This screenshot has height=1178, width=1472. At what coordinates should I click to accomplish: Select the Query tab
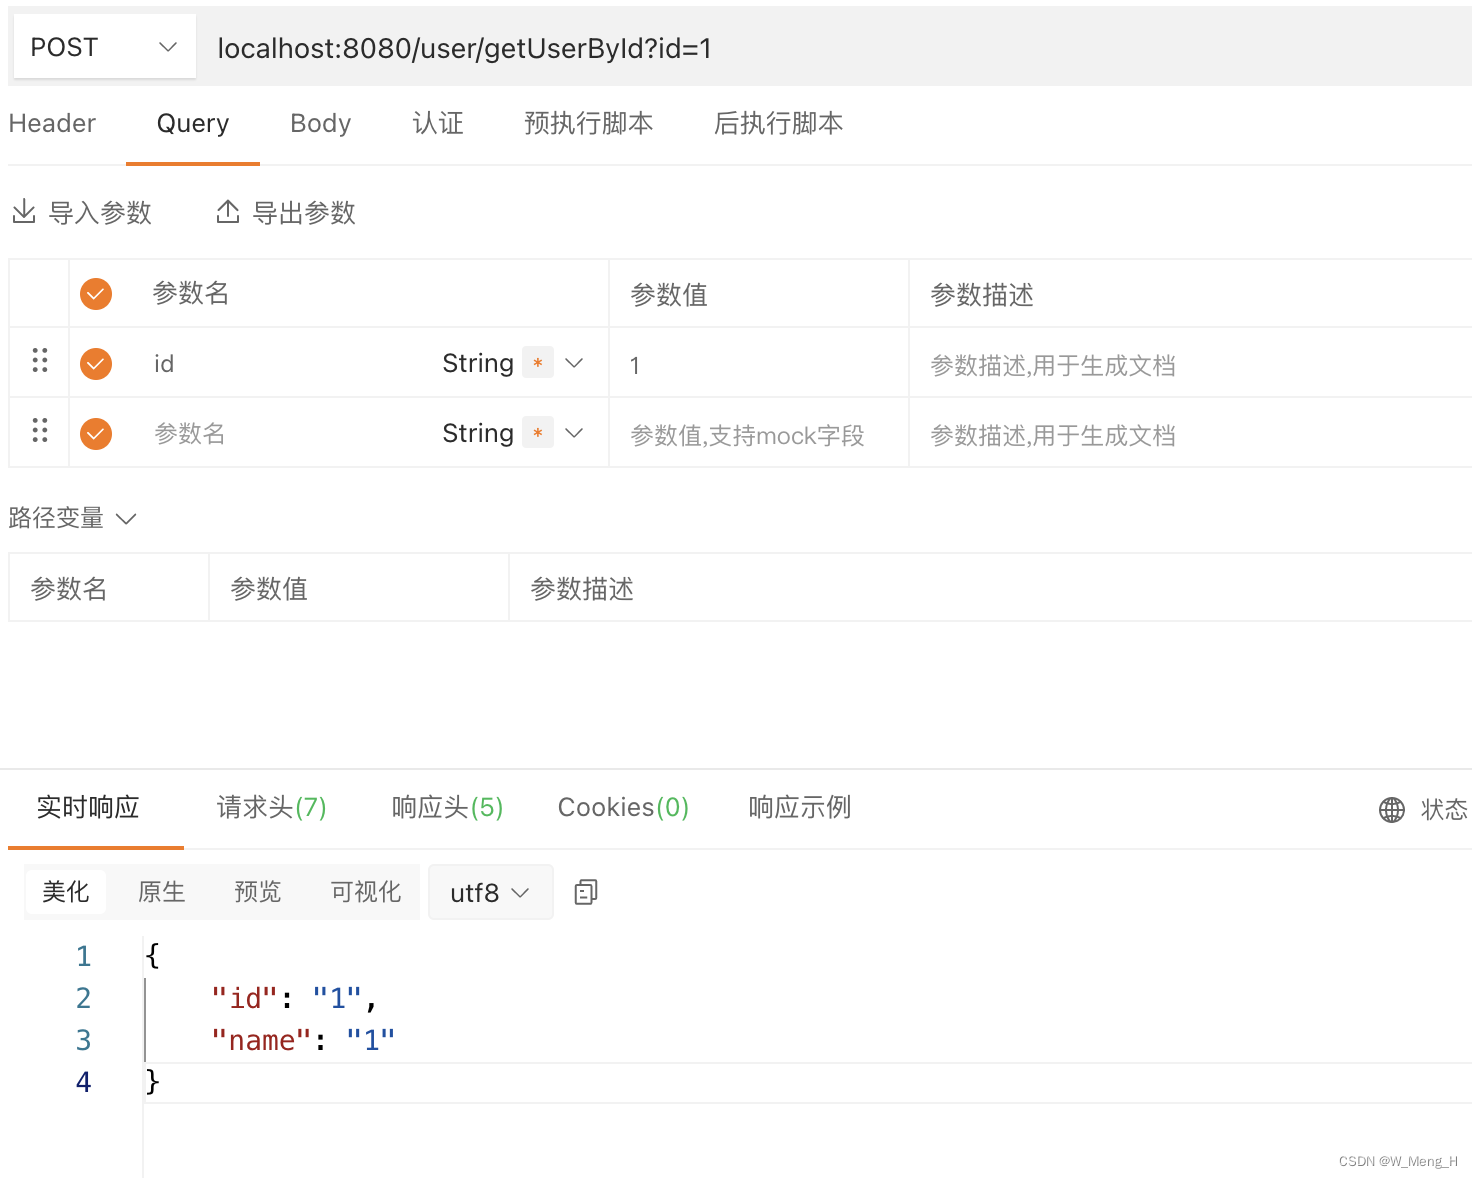pos(193,123)
